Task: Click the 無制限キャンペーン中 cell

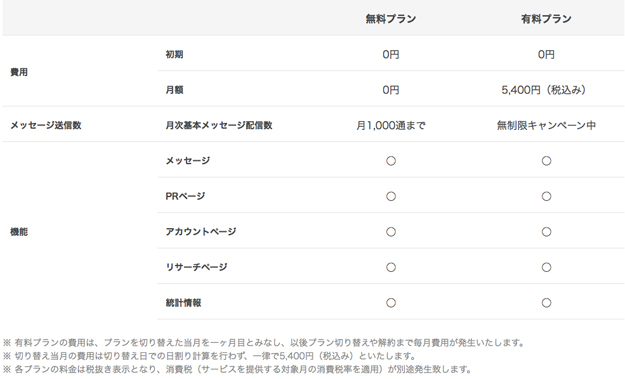Action: click(x=546, y=126)
